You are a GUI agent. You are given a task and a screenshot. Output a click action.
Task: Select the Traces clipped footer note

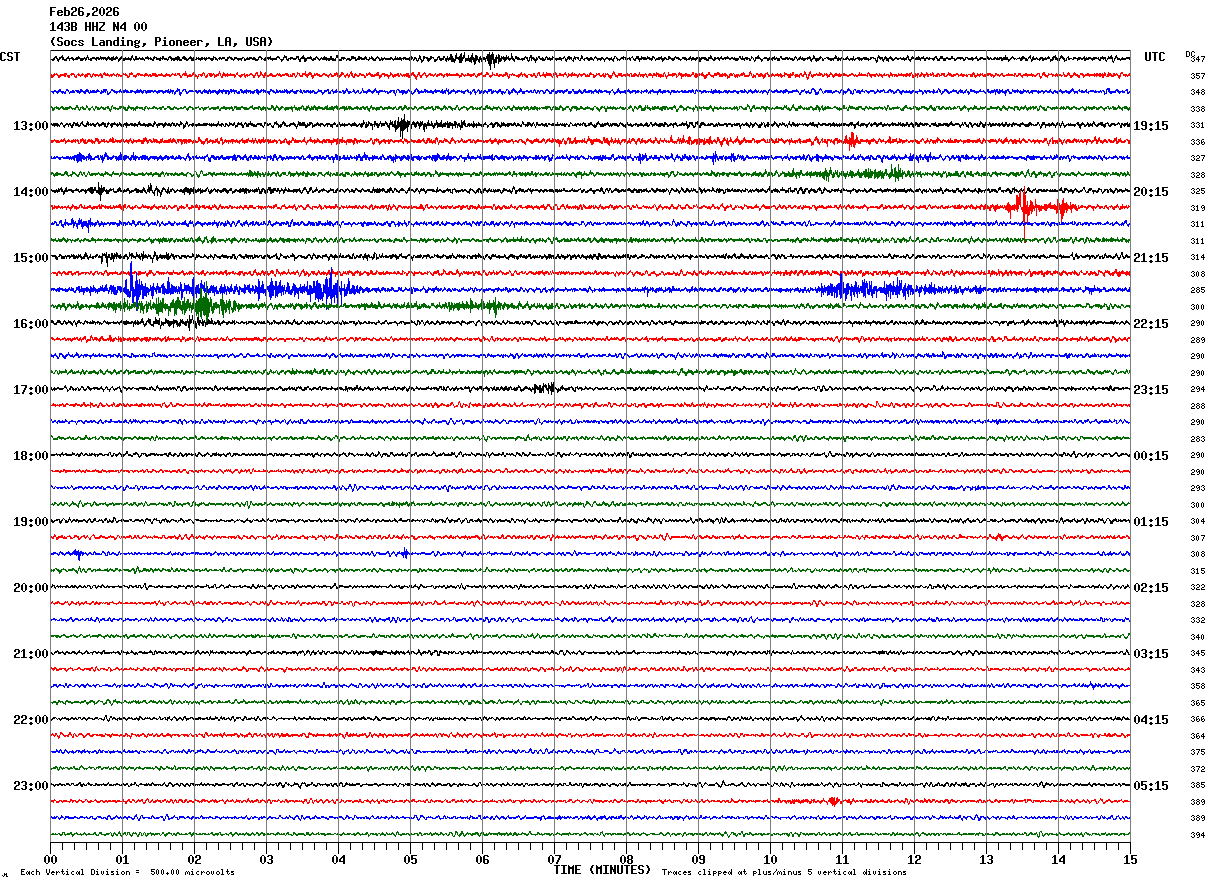784,873
